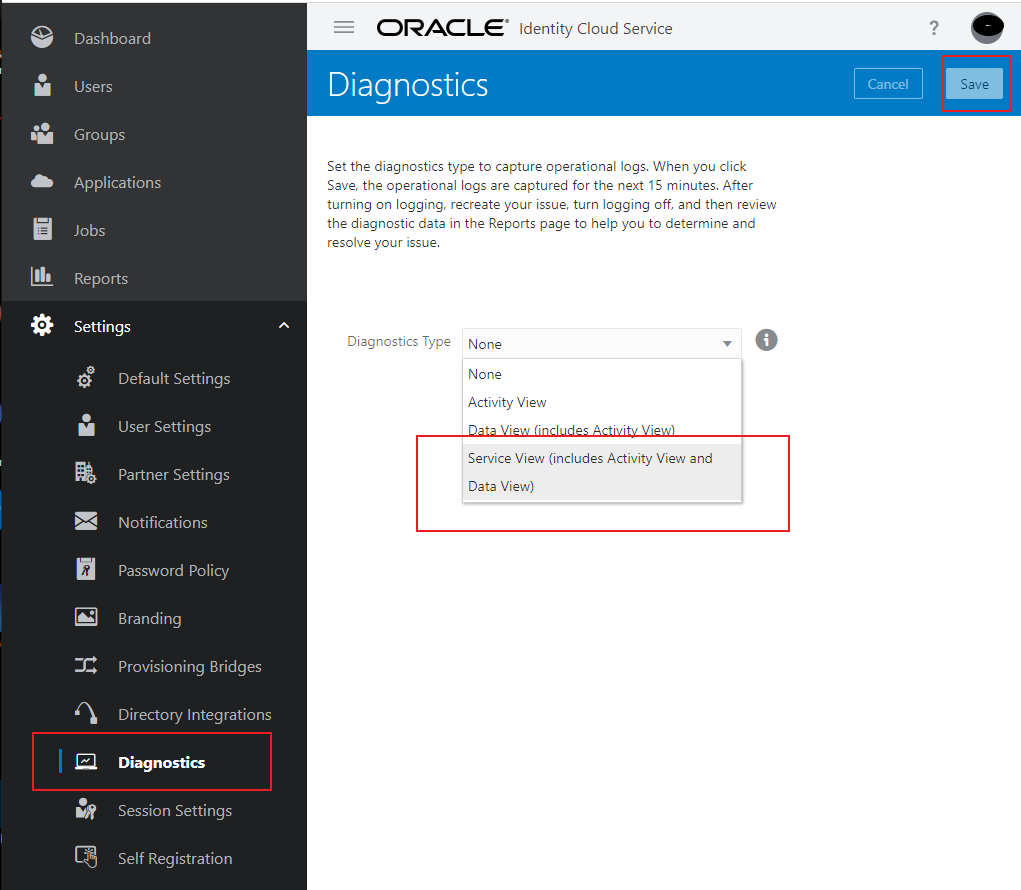
Task: Click the Diagnostics page heading
Action: pos(408,85)
